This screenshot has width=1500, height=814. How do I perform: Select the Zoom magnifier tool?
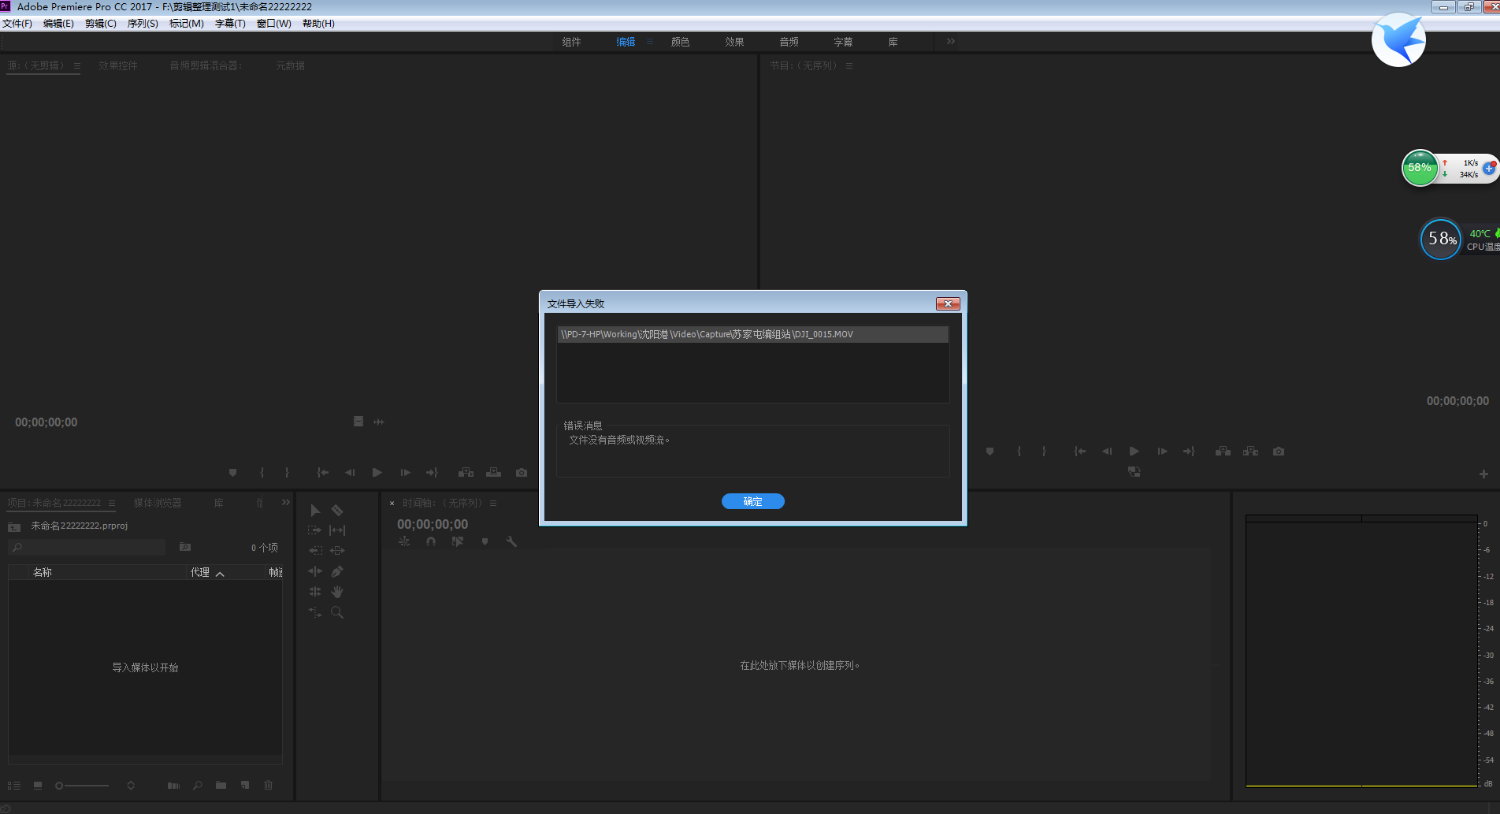point(337,612)
